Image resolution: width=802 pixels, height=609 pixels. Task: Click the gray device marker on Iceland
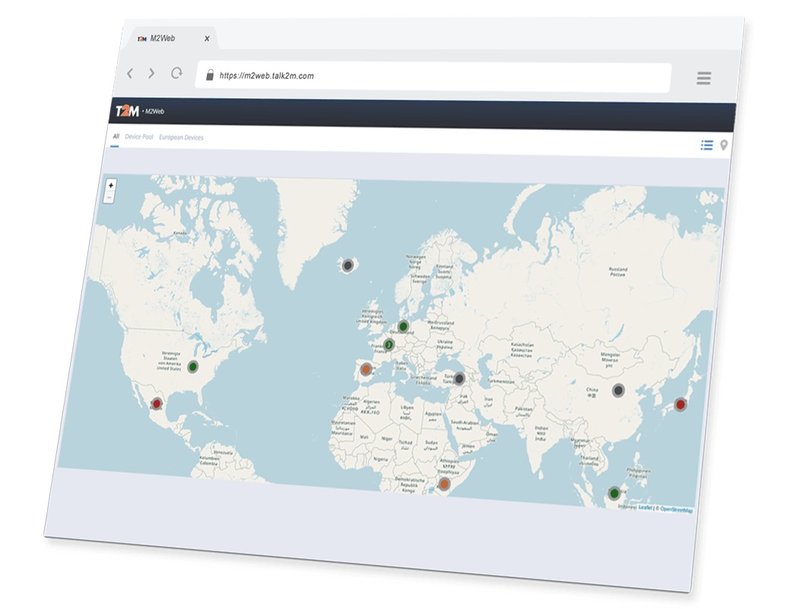pos(348,265)
